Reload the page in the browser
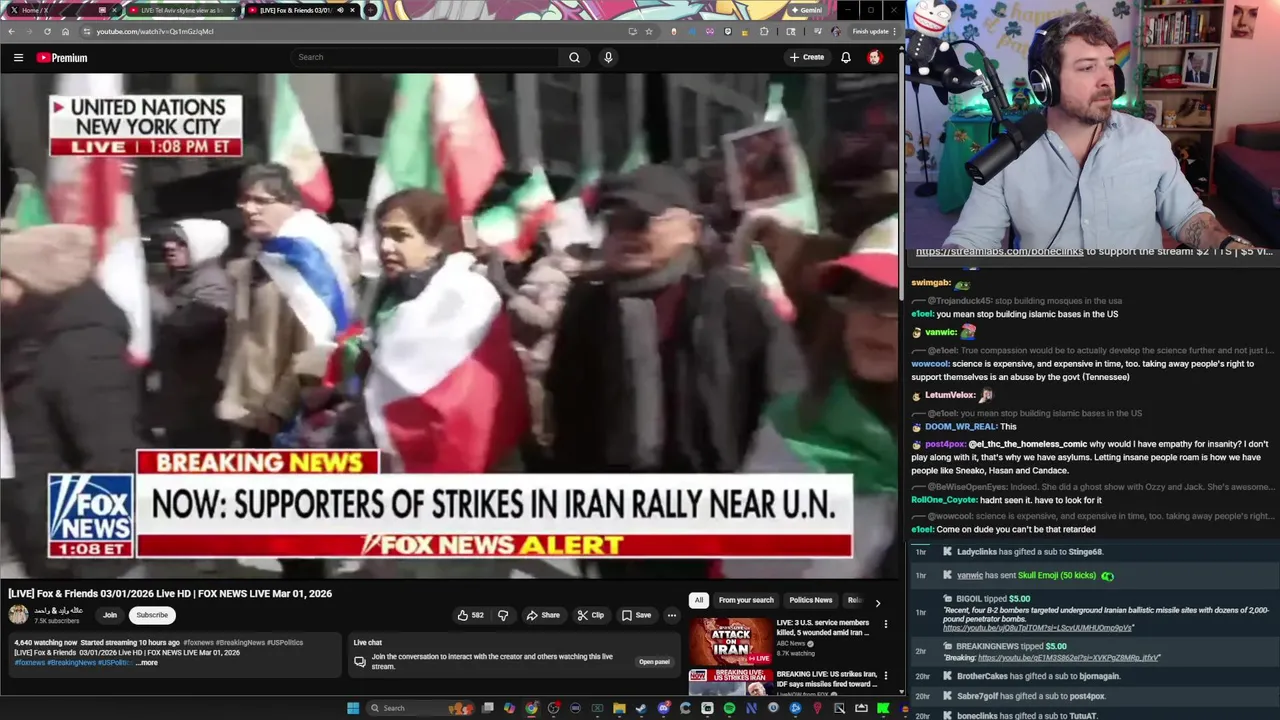 pyautogui.click(x=47, y=31)
